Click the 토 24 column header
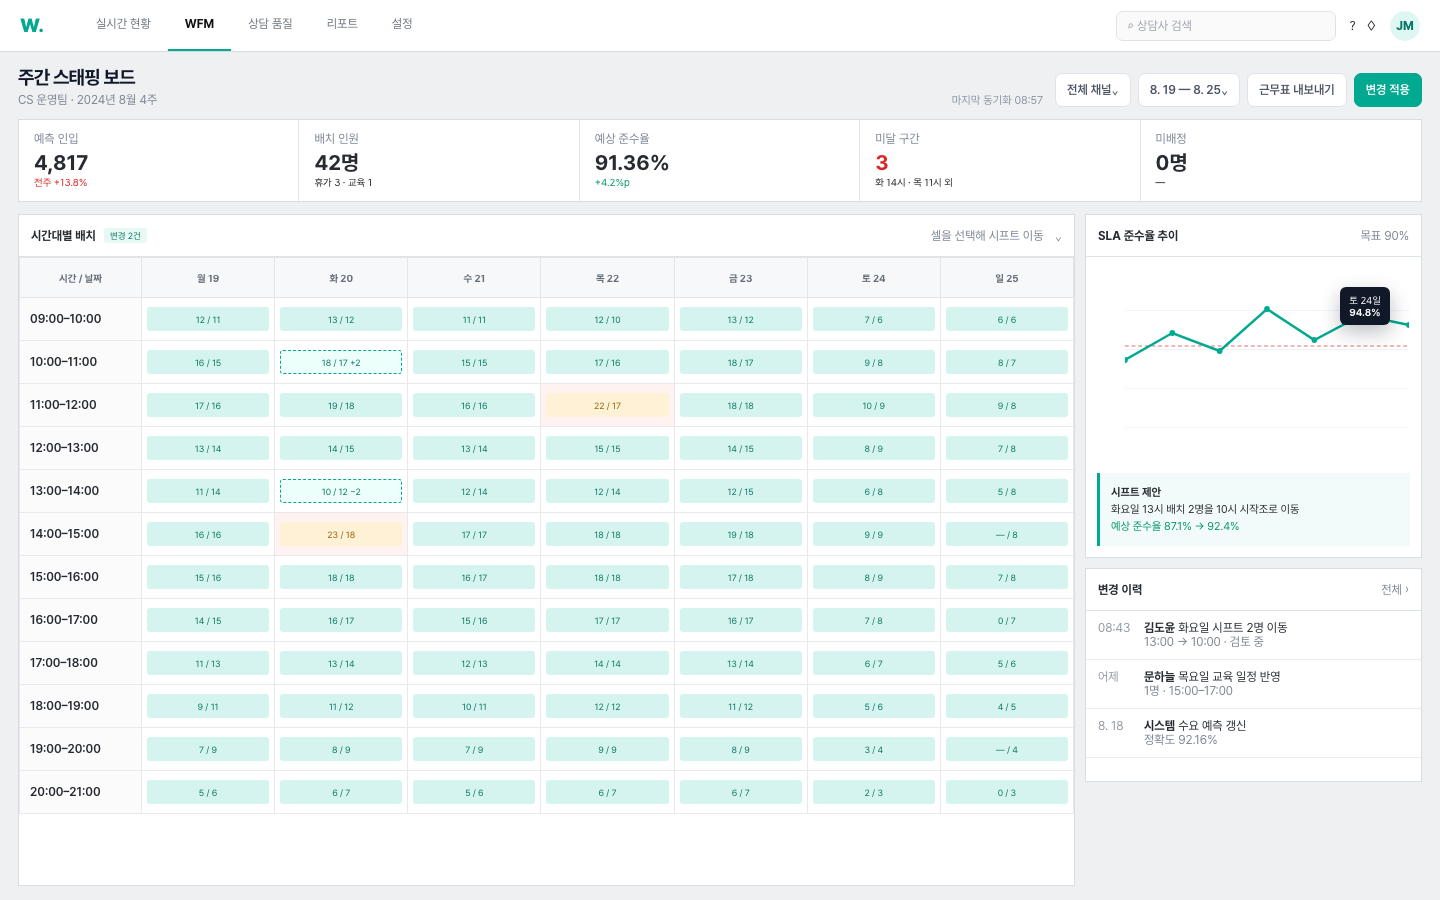1440x900 pixels. 874,278
